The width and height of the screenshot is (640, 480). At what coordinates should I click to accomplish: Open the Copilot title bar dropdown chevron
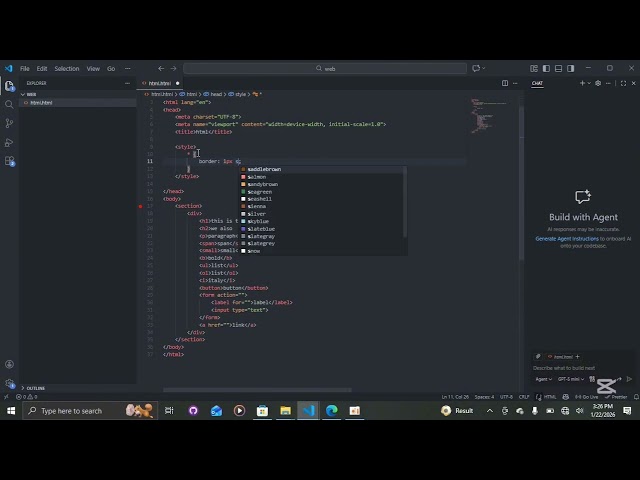click(x=484, y=69)
